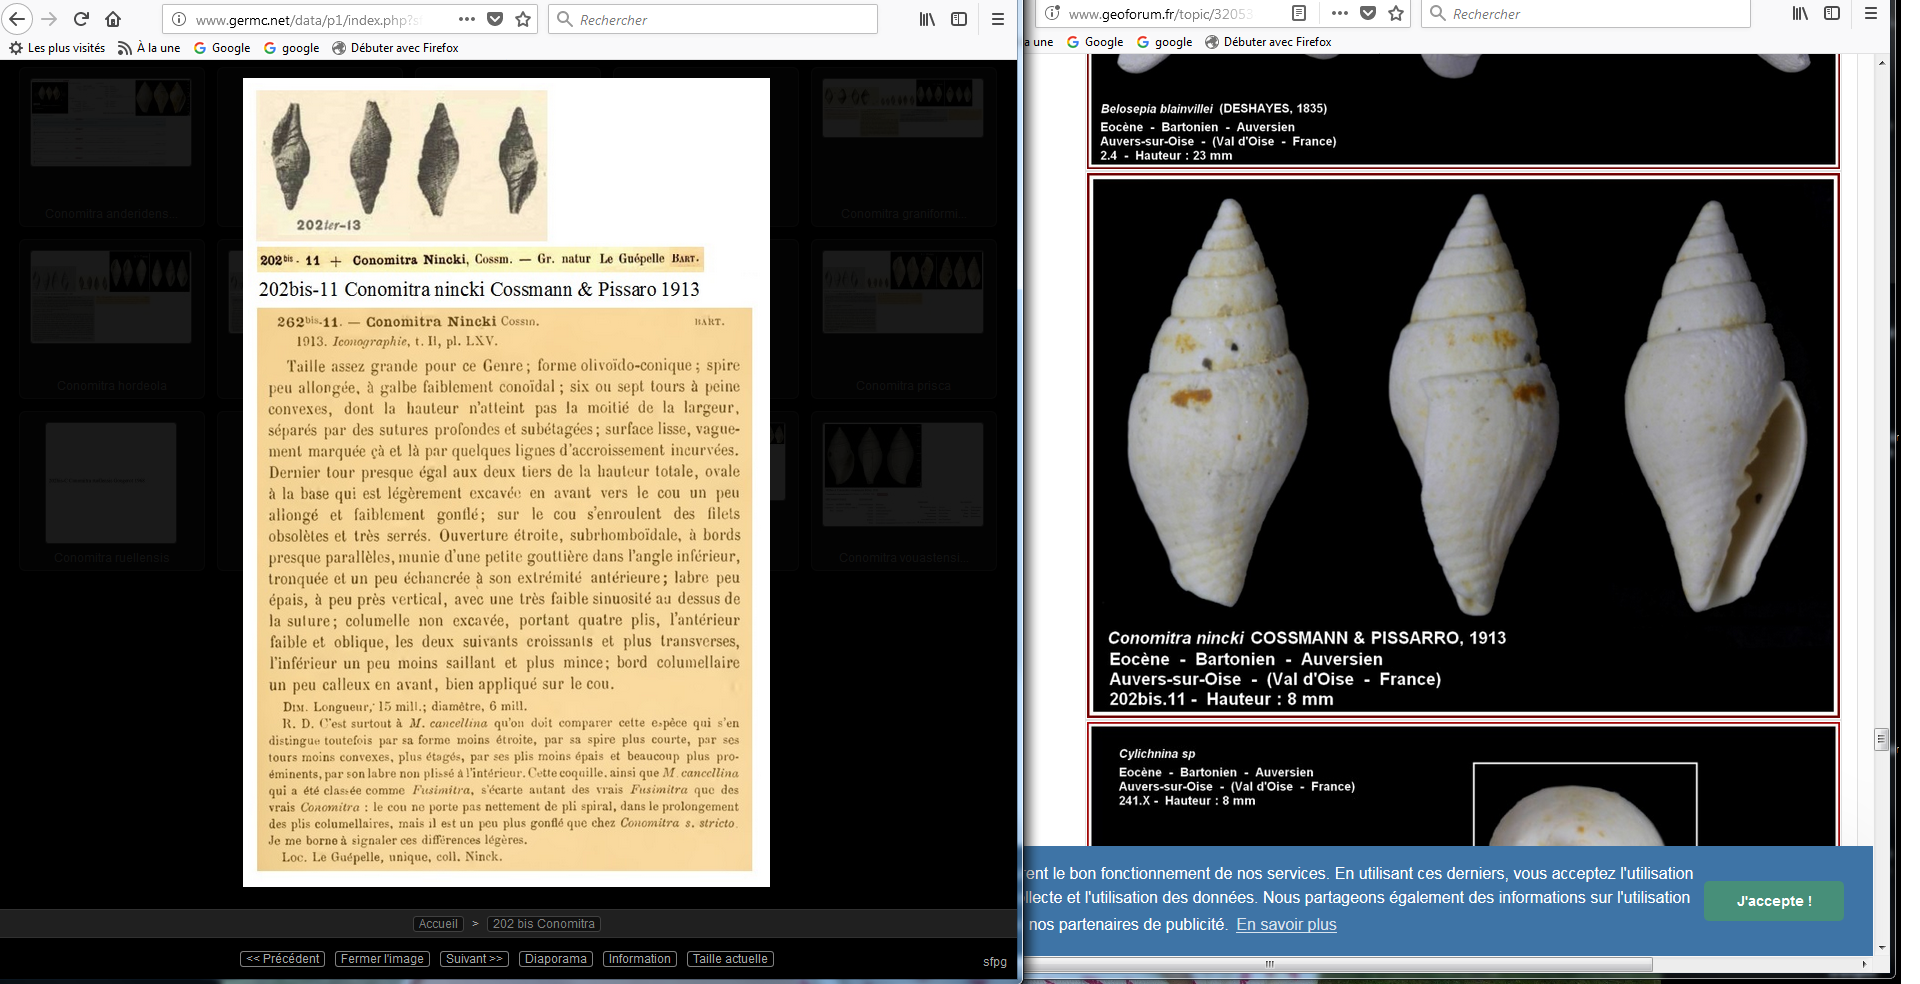Open 'Débuter avec Firefox' bookmark in left browser
This screenshot has height=984, width=1920.
[395, 48]
